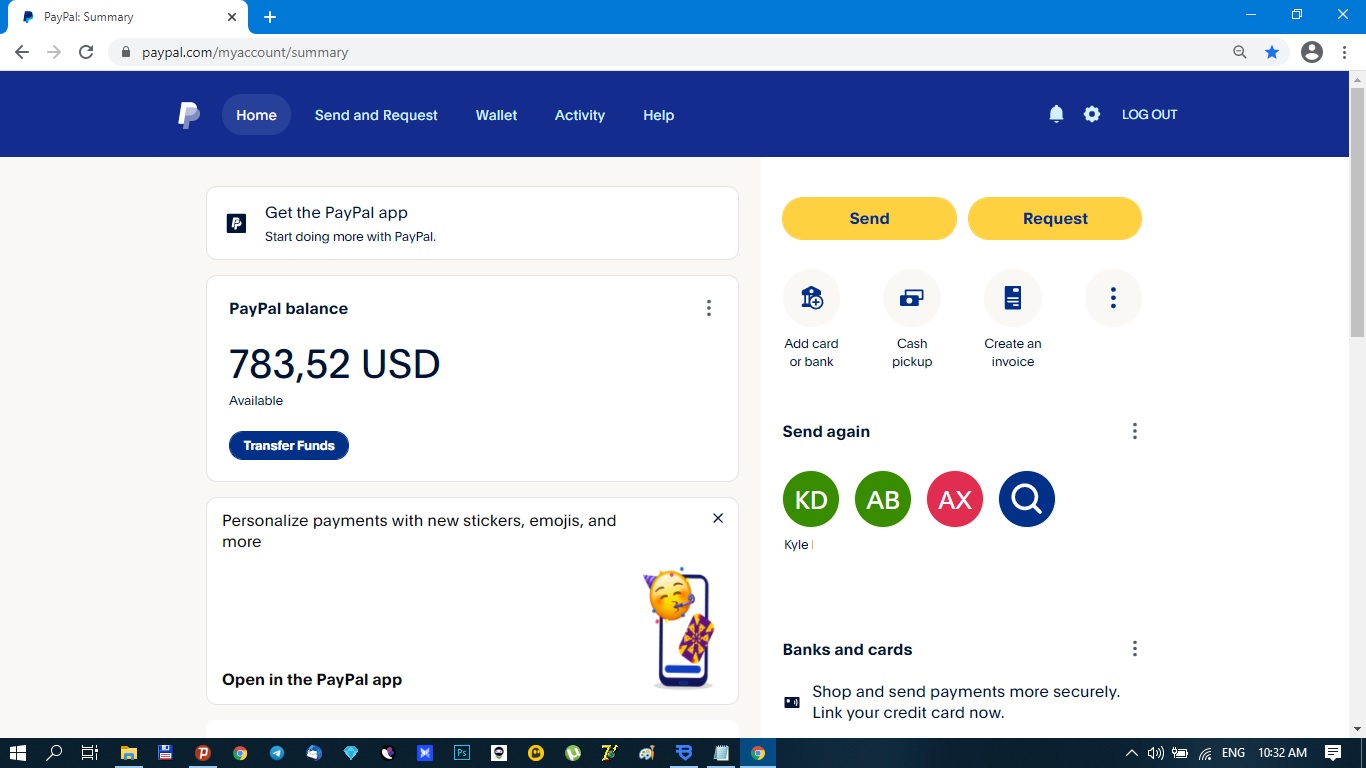Open account settings gear icon

point(1092,114)
